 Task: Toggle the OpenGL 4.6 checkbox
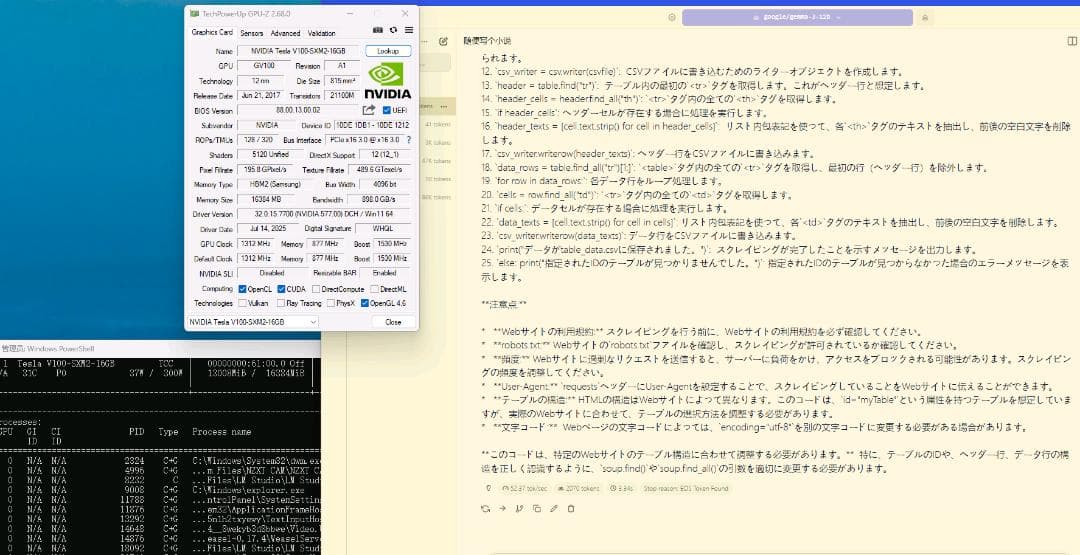tap(364, 303)
